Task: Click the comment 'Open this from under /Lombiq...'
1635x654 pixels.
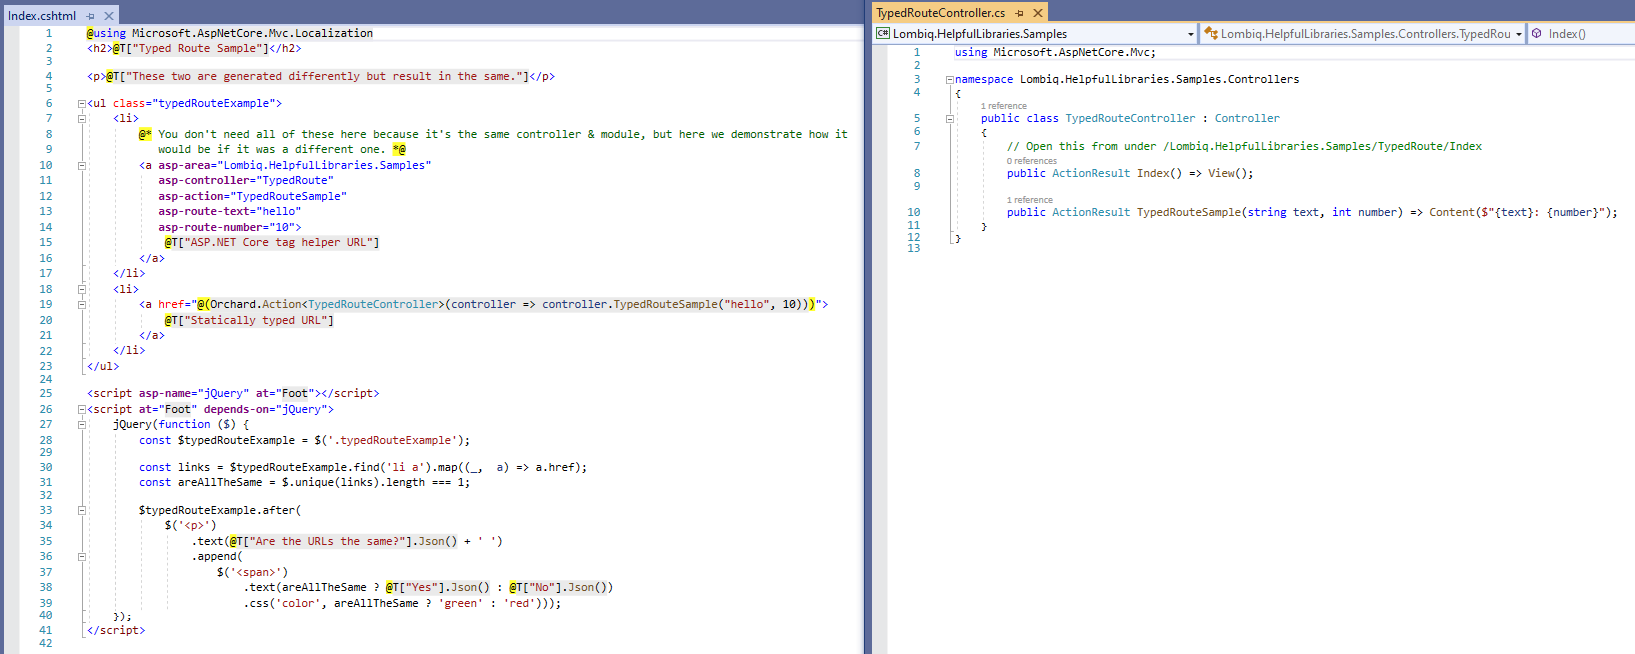Action: pos(1244,146)
